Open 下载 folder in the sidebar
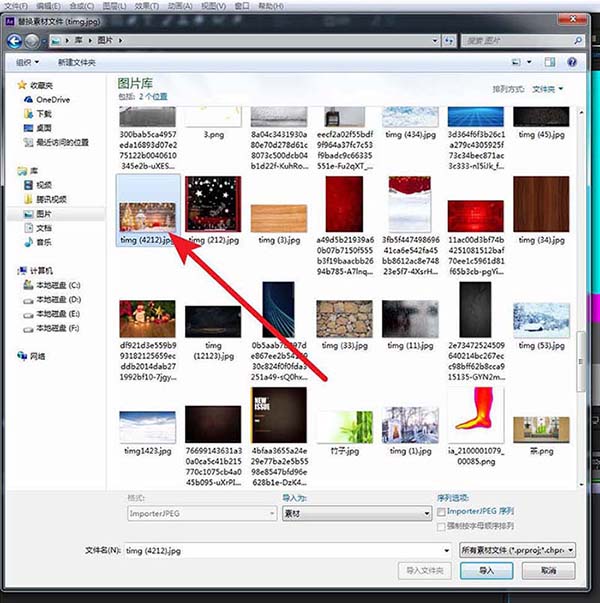The height and width of the screenshot is (603, 600). (x=38, y=114)
